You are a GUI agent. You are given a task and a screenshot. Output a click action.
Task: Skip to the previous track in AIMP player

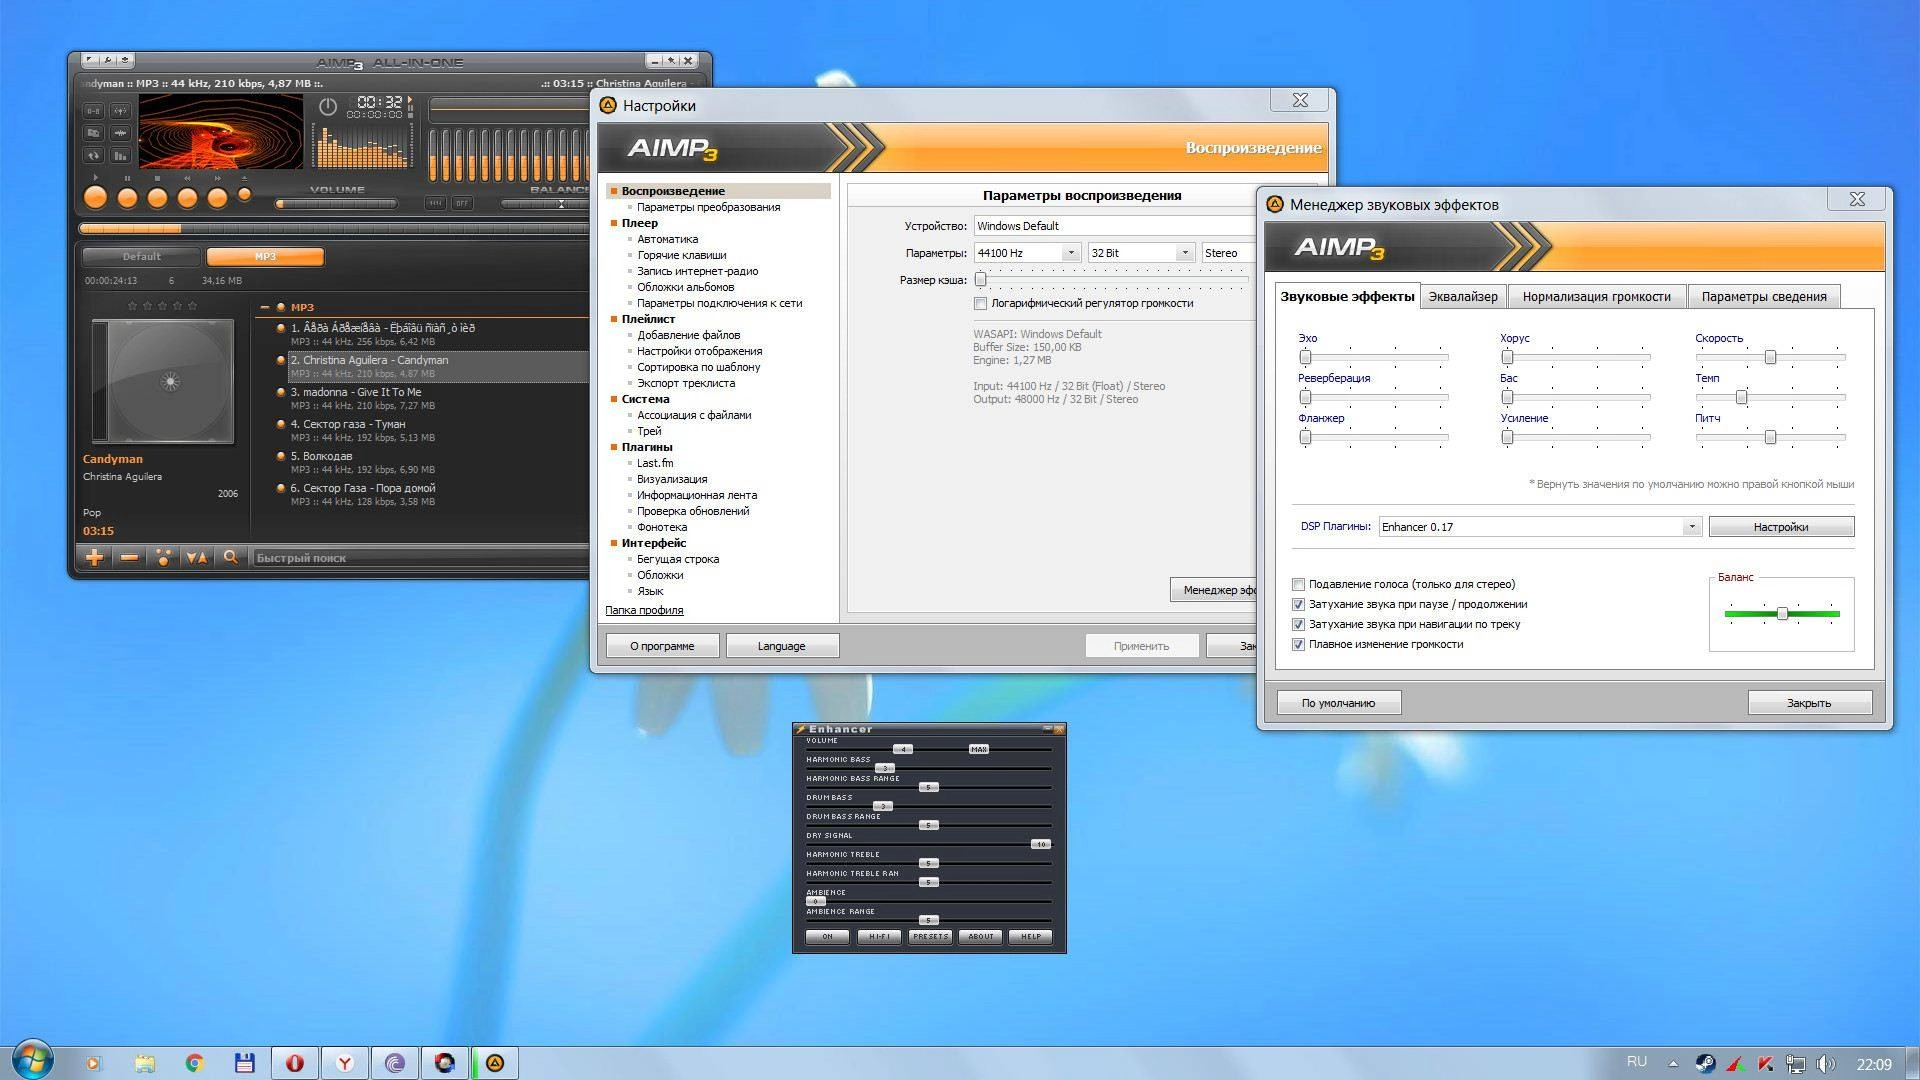coord(187,197)
